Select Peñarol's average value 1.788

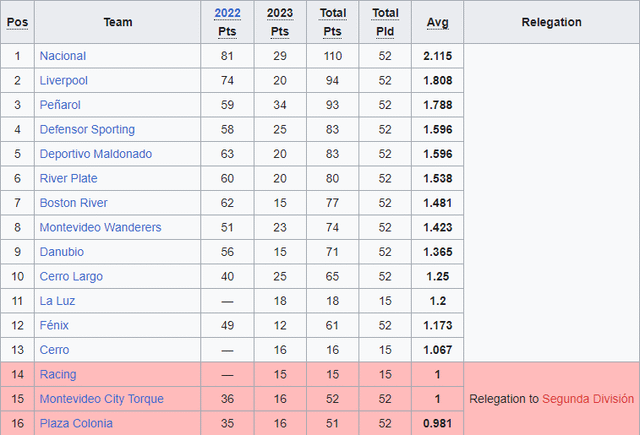[x=438, y=105]
